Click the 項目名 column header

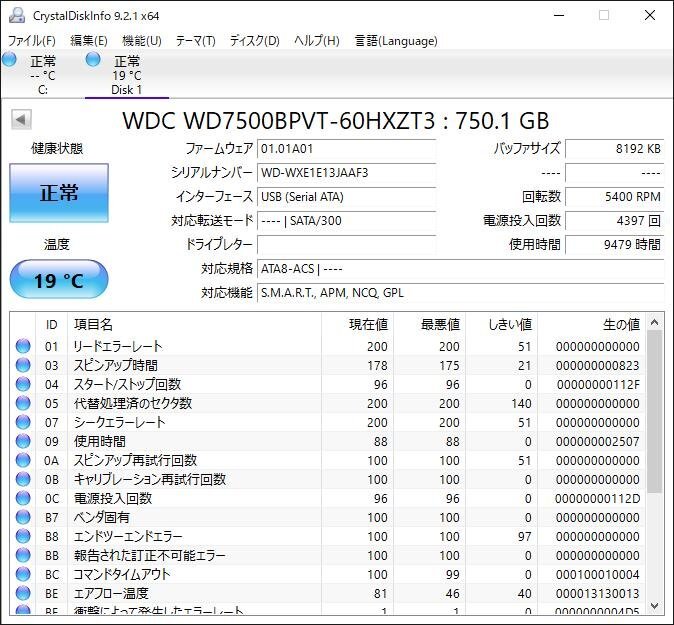(194, 325)
